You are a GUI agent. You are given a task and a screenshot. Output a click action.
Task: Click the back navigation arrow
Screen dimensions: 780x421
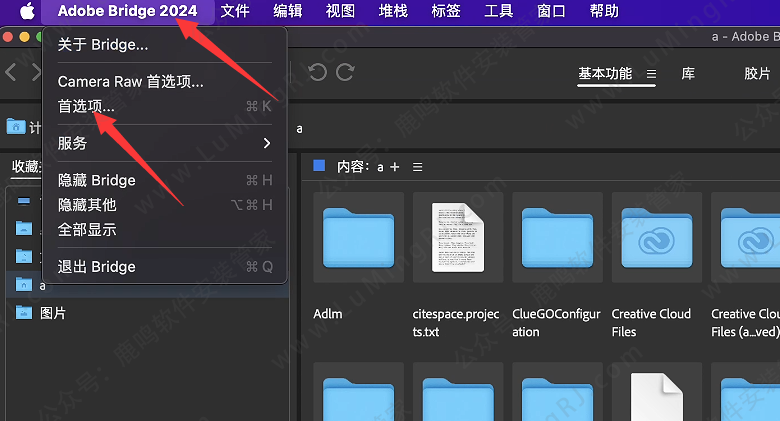pos(11,73)
